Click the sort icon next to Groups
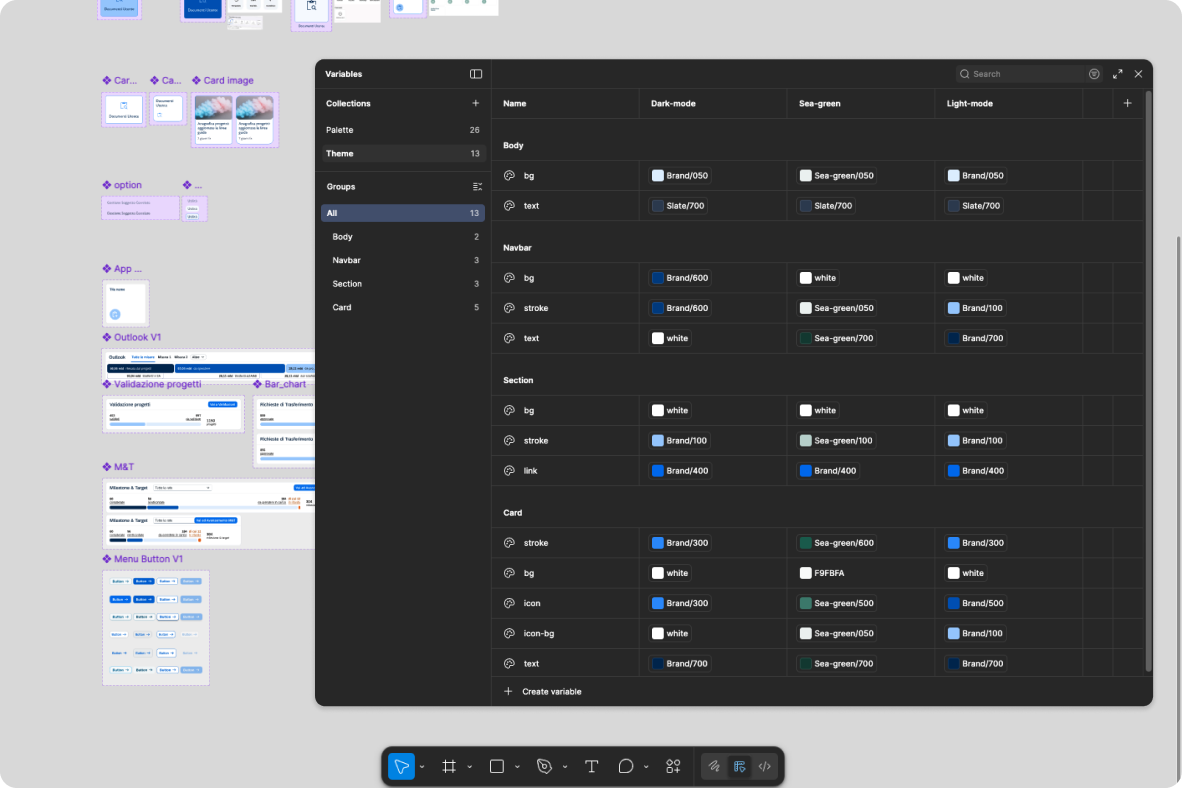The image size is (1182, 788). tap(477, 186)
